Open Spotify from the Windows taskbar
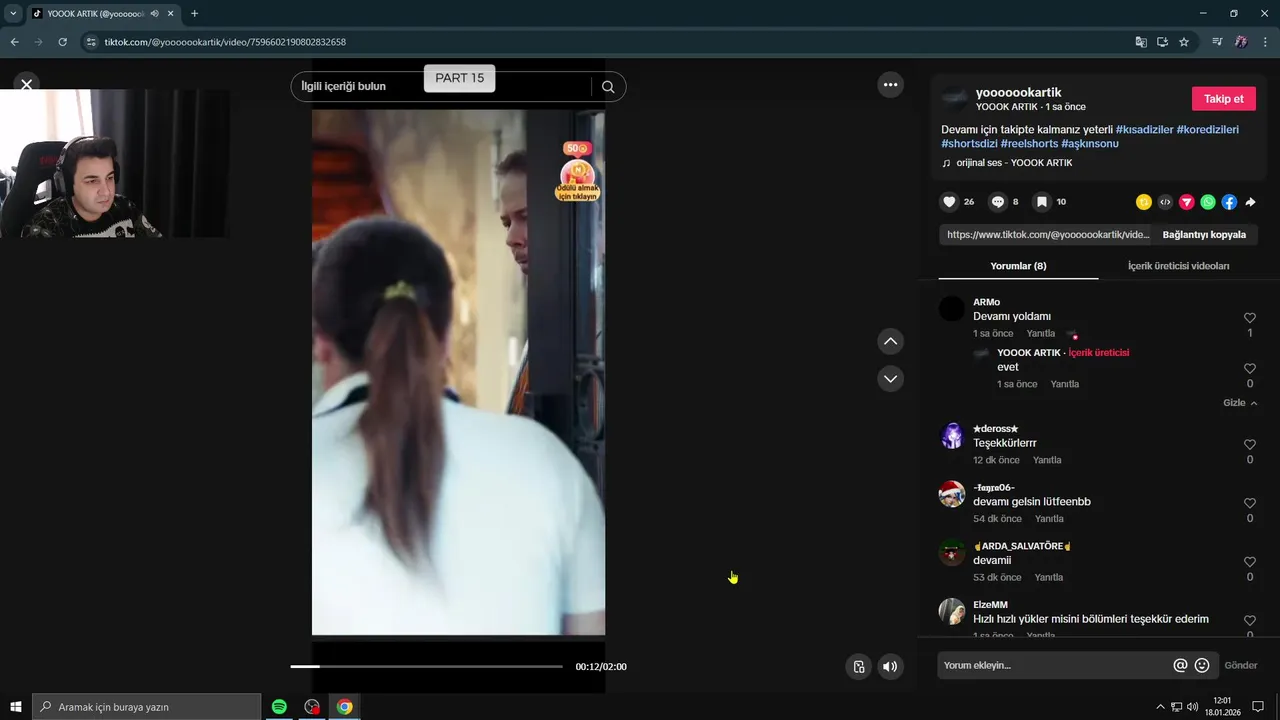 tap(279, 707)
